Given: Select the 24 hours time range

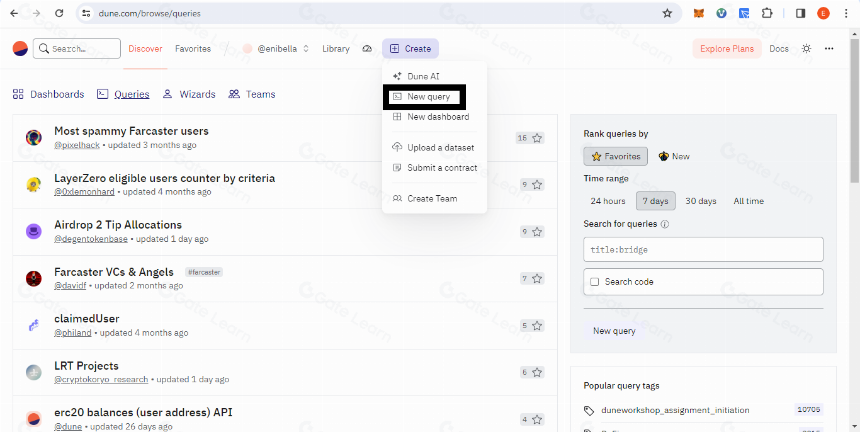Looking at the screenshot, I should coord(608,201).
